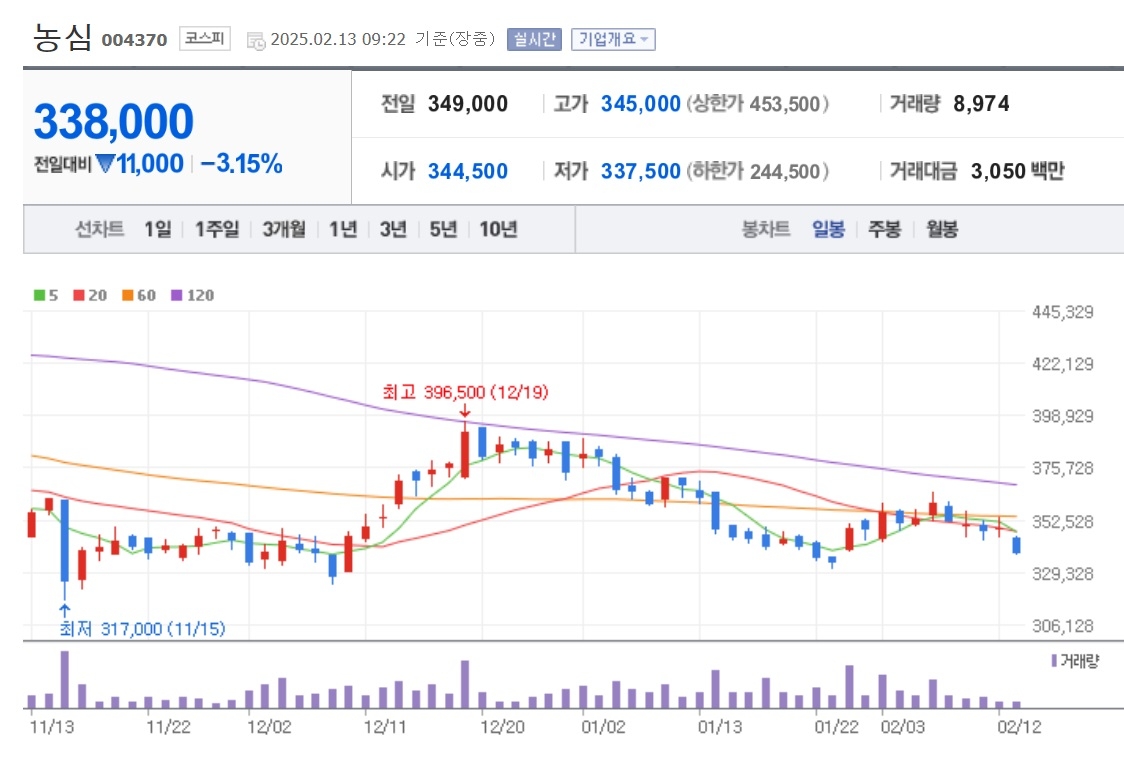Click the purple 거래량 volume legend marker
Image resolution: width=1124 pixels, height=757 pixels.
point(1054,660)
